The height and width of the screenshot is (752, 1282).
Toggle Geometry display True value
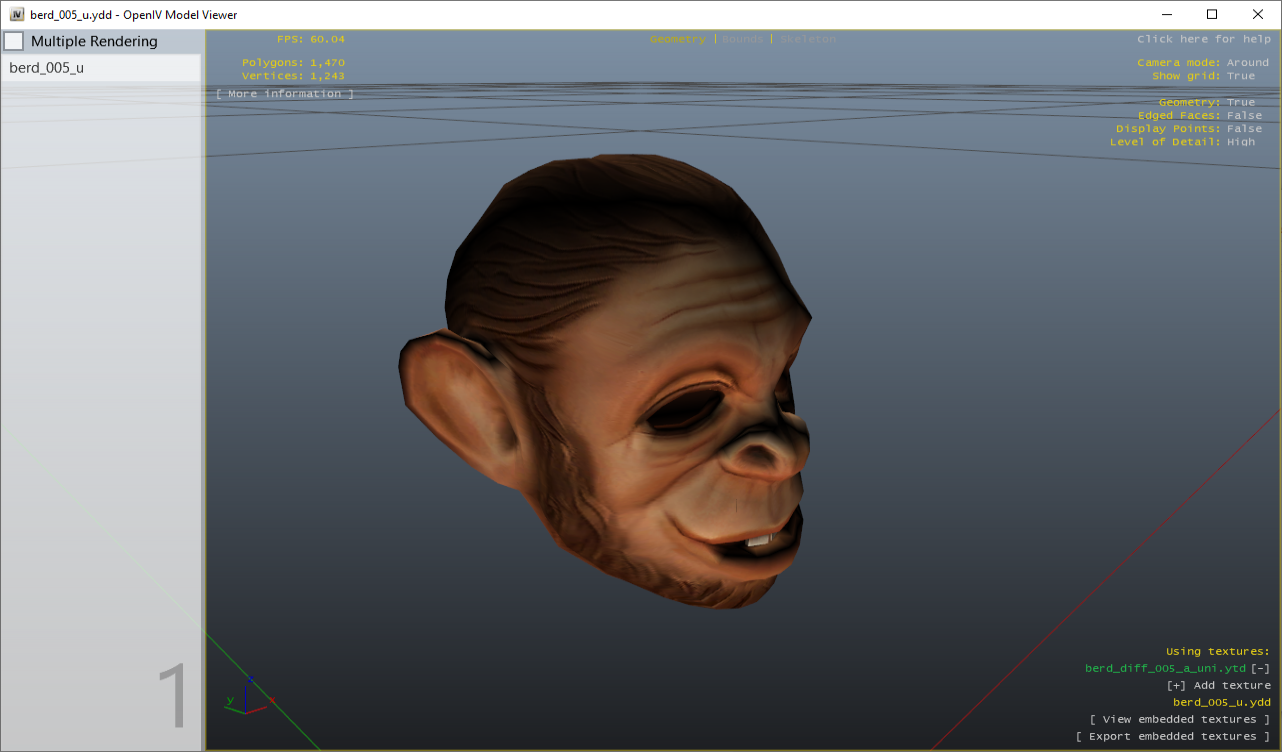pyautogui.click(x=1240, y=103)
